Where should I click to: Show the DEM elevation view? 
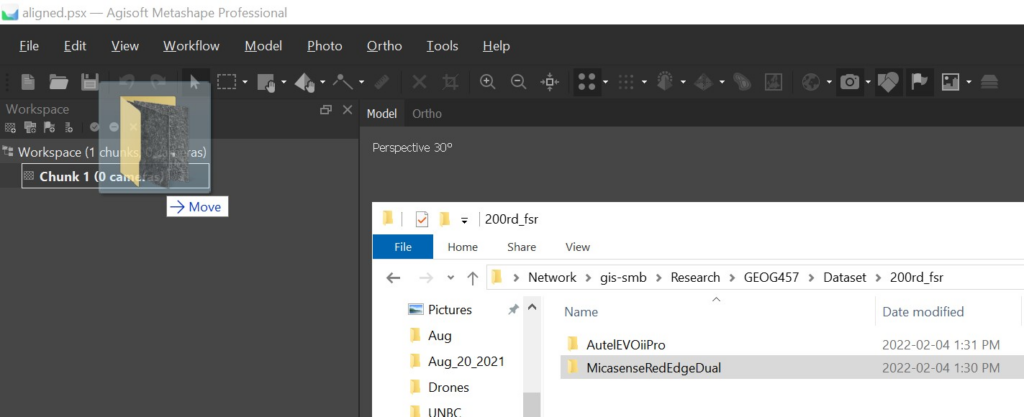(742, 82)
